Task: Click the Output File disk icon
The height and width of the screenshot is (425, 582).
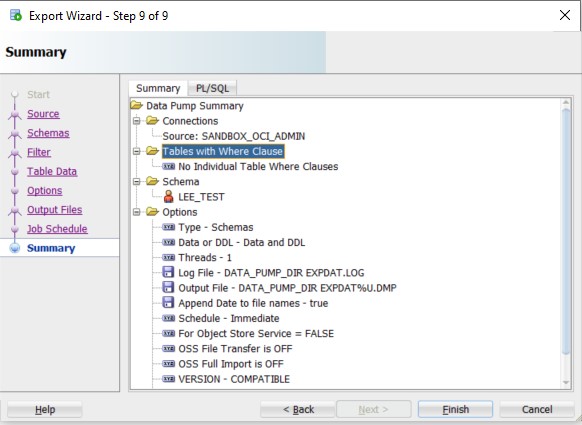Action: tap(168, 288)
